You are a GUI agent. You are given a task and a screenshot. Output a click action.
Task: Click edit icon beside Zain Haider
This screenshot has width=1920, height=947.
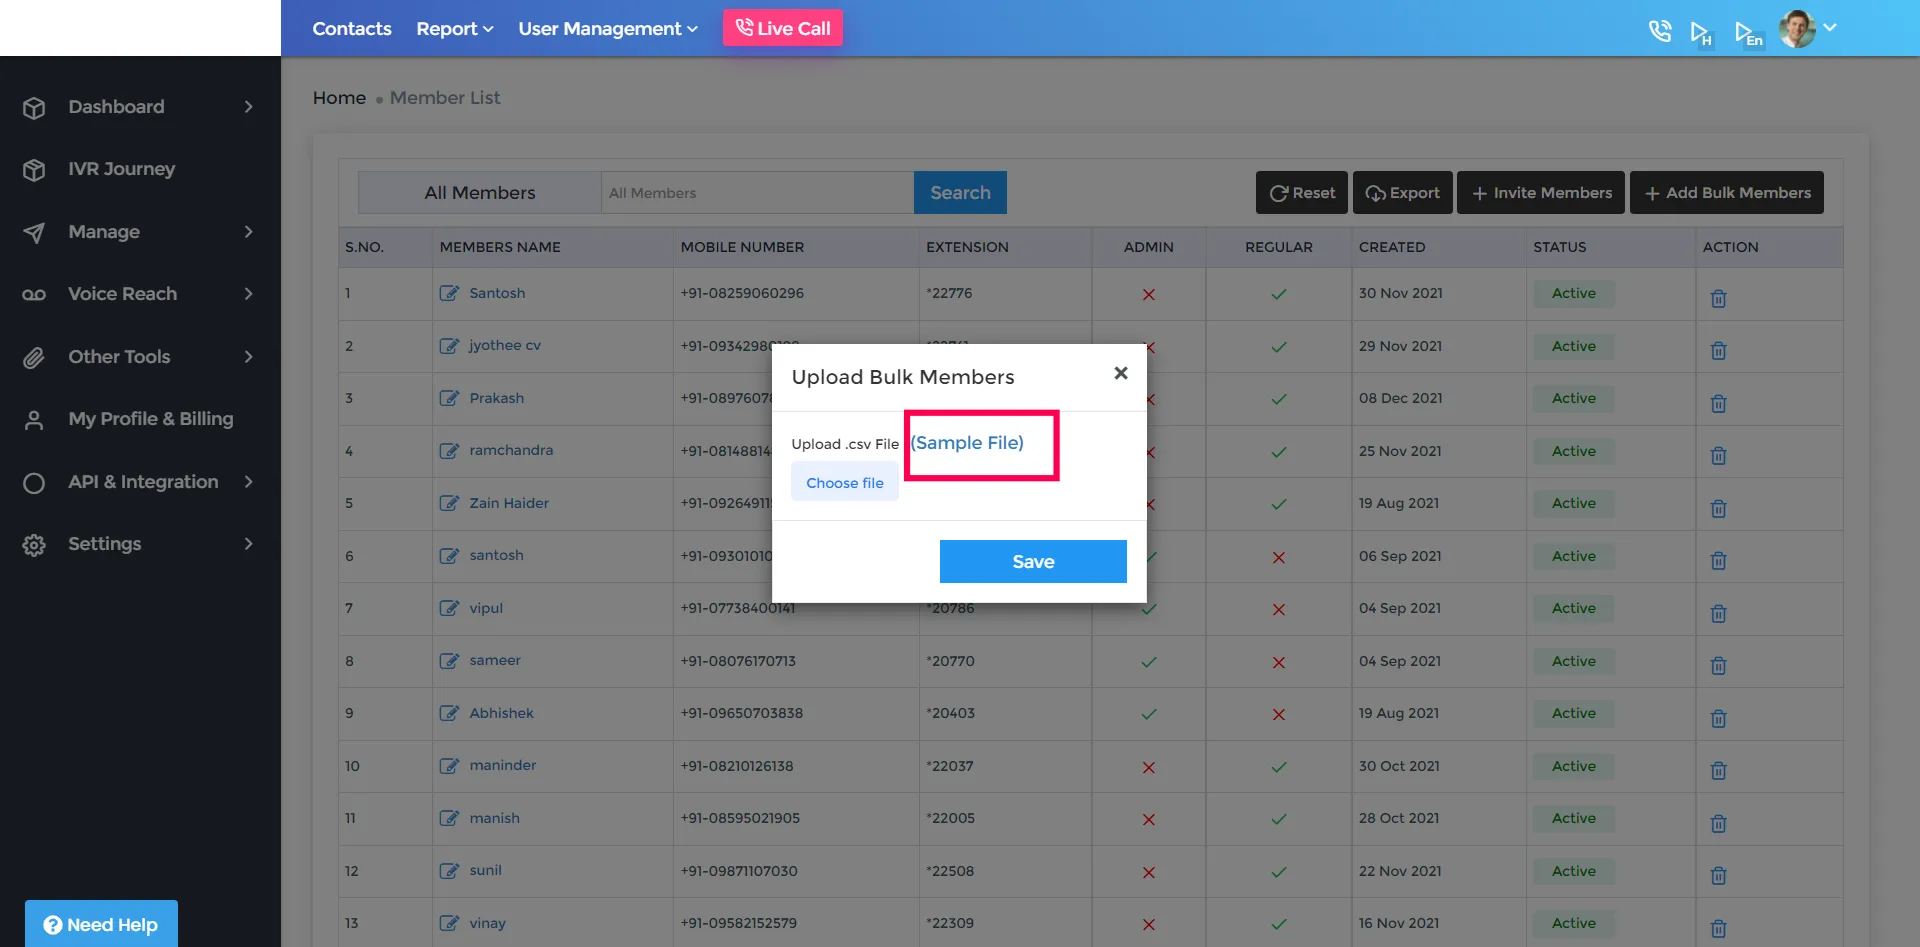point(449,503)
